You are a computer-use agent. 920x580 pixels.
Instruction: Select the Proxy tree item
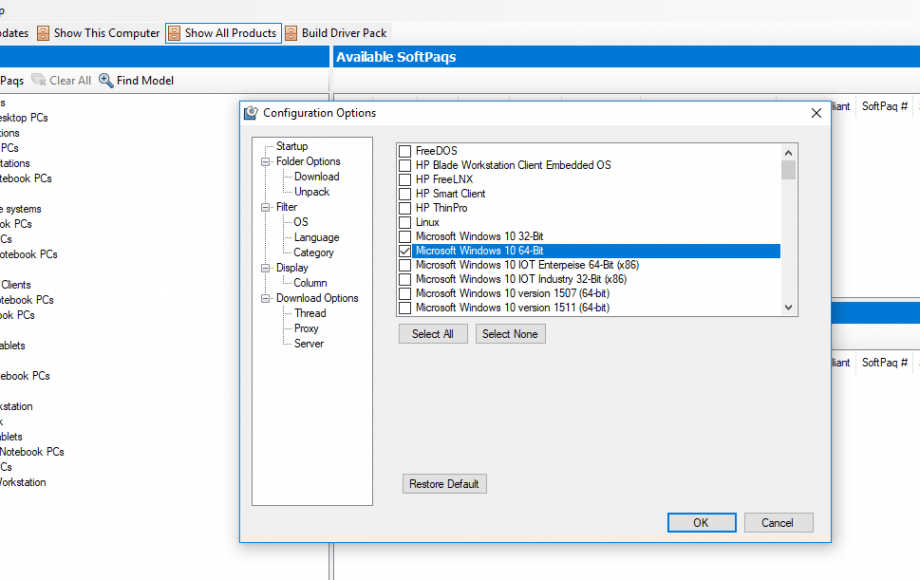(x=306, y=328)
